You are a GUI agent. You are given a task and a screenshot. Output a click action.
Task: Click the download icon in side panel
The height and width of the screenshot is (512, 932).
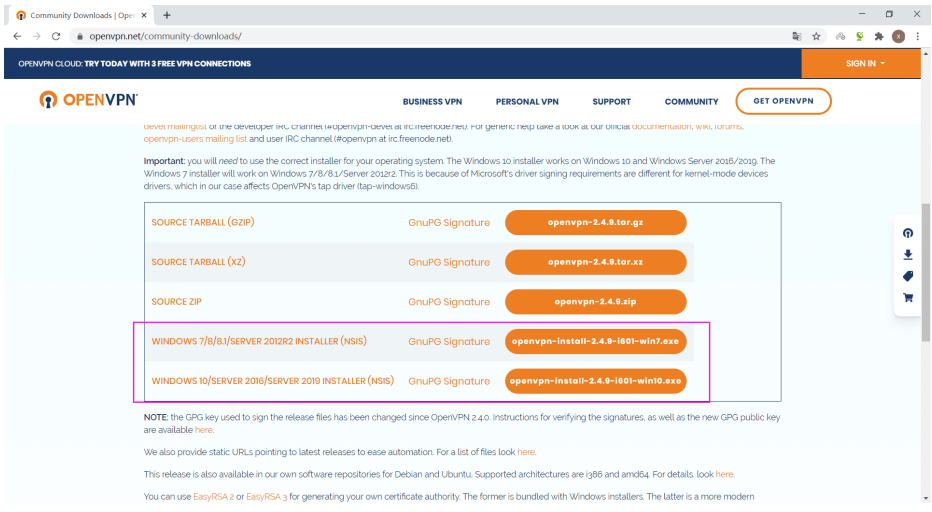(908, 255)
